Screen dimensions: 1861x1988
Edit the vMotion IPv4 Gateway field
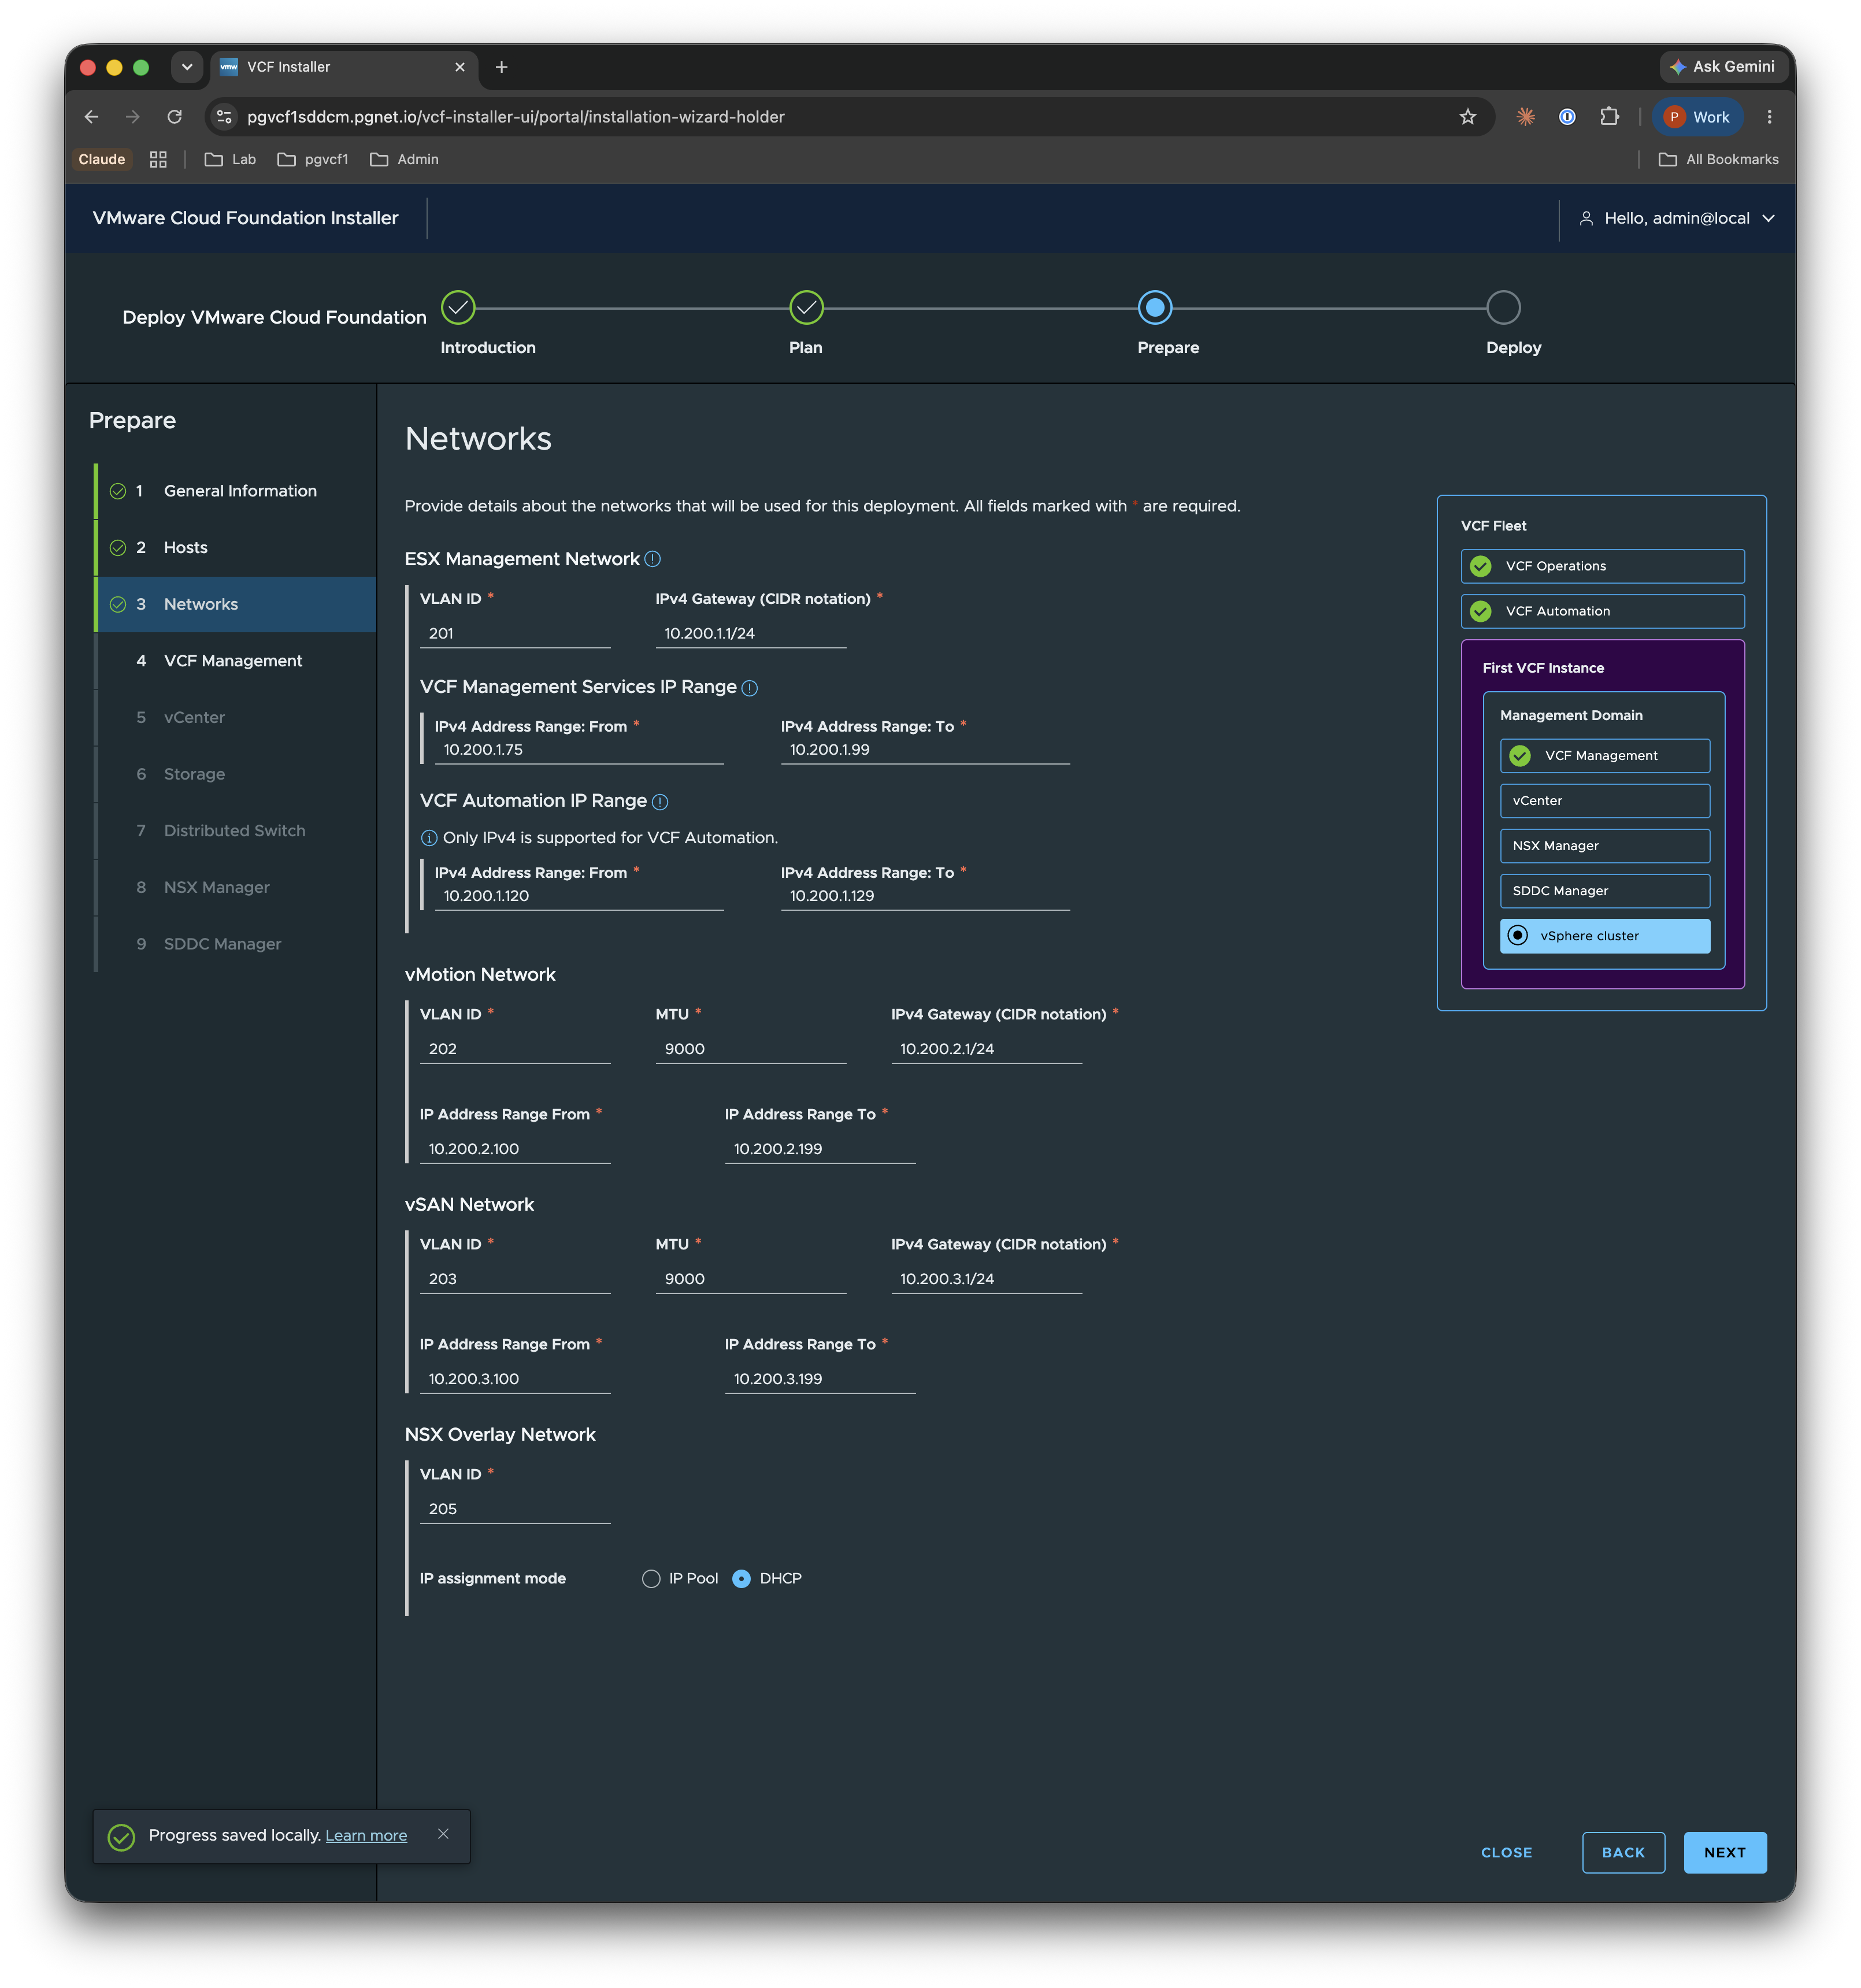(x=986, y=1049)
